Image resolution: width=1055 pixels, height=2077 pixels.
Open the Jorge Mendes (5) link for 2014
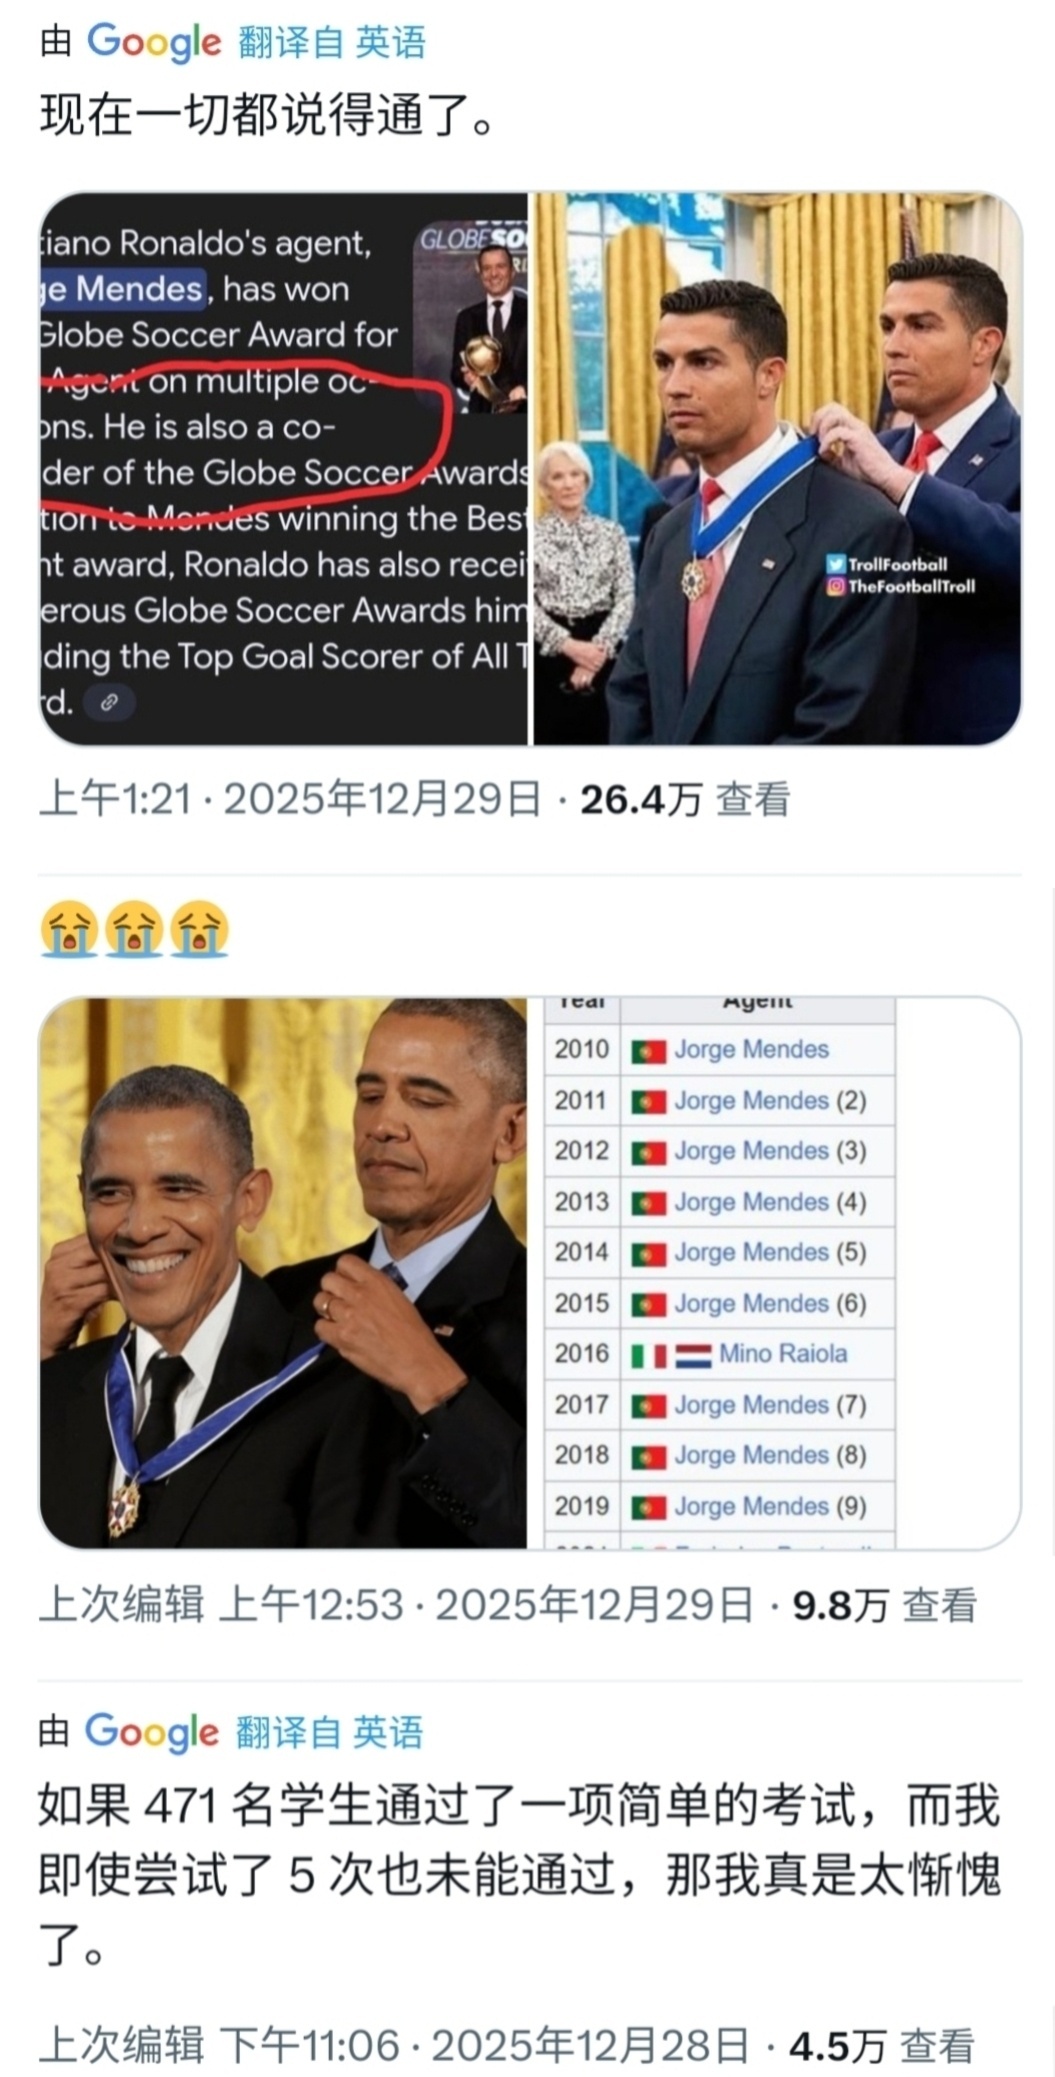770,1252
